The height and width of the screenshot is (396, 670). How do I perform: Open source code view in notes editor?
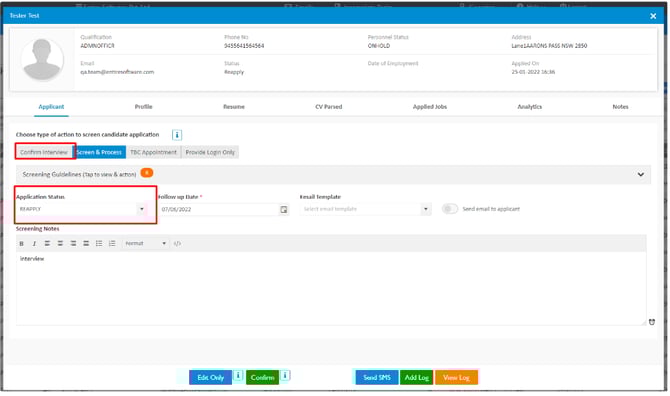(177, 243)
